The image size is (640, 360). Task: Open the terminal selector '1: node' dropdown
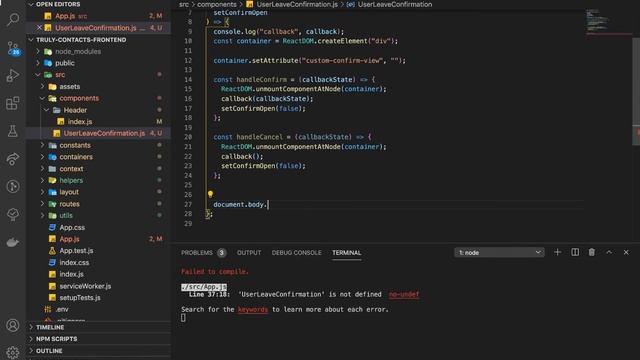coord(499,253)
